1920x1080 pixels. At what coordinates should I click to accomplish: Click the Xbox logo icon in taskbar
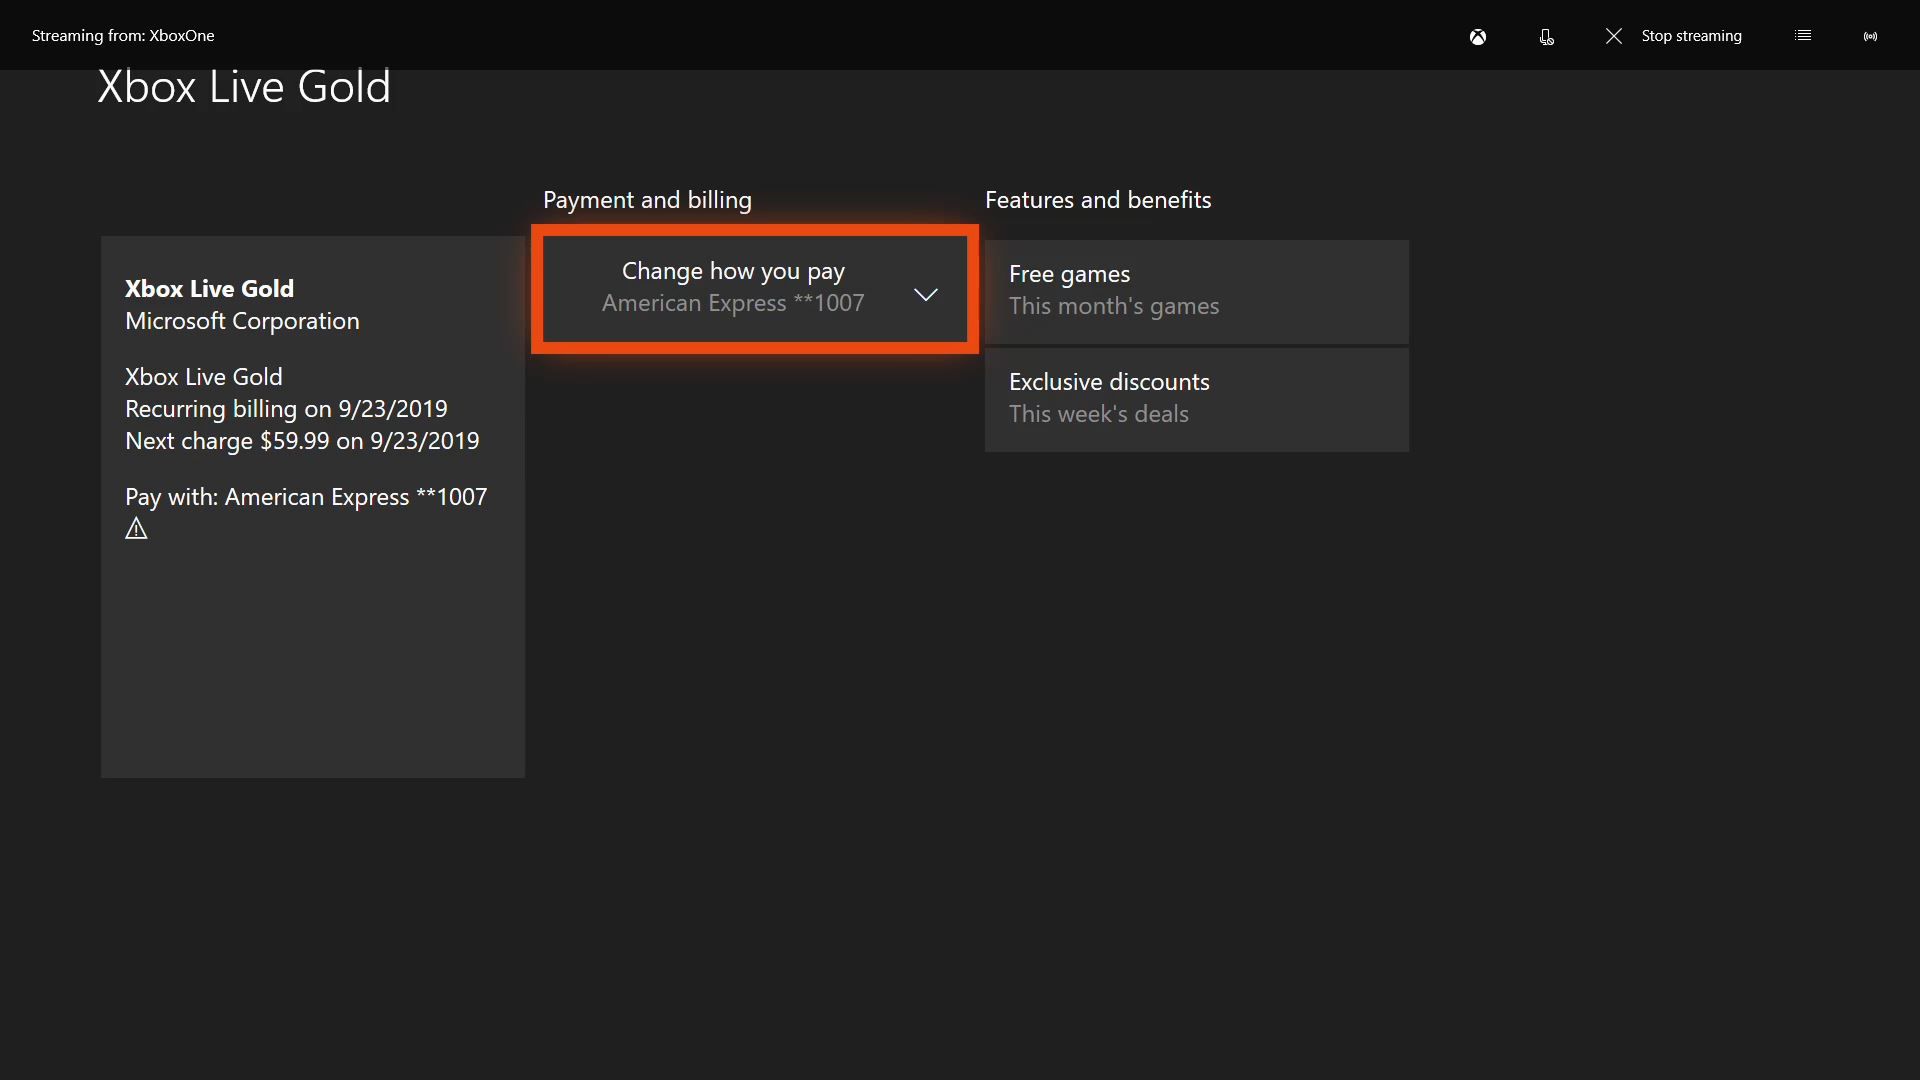1478,34
